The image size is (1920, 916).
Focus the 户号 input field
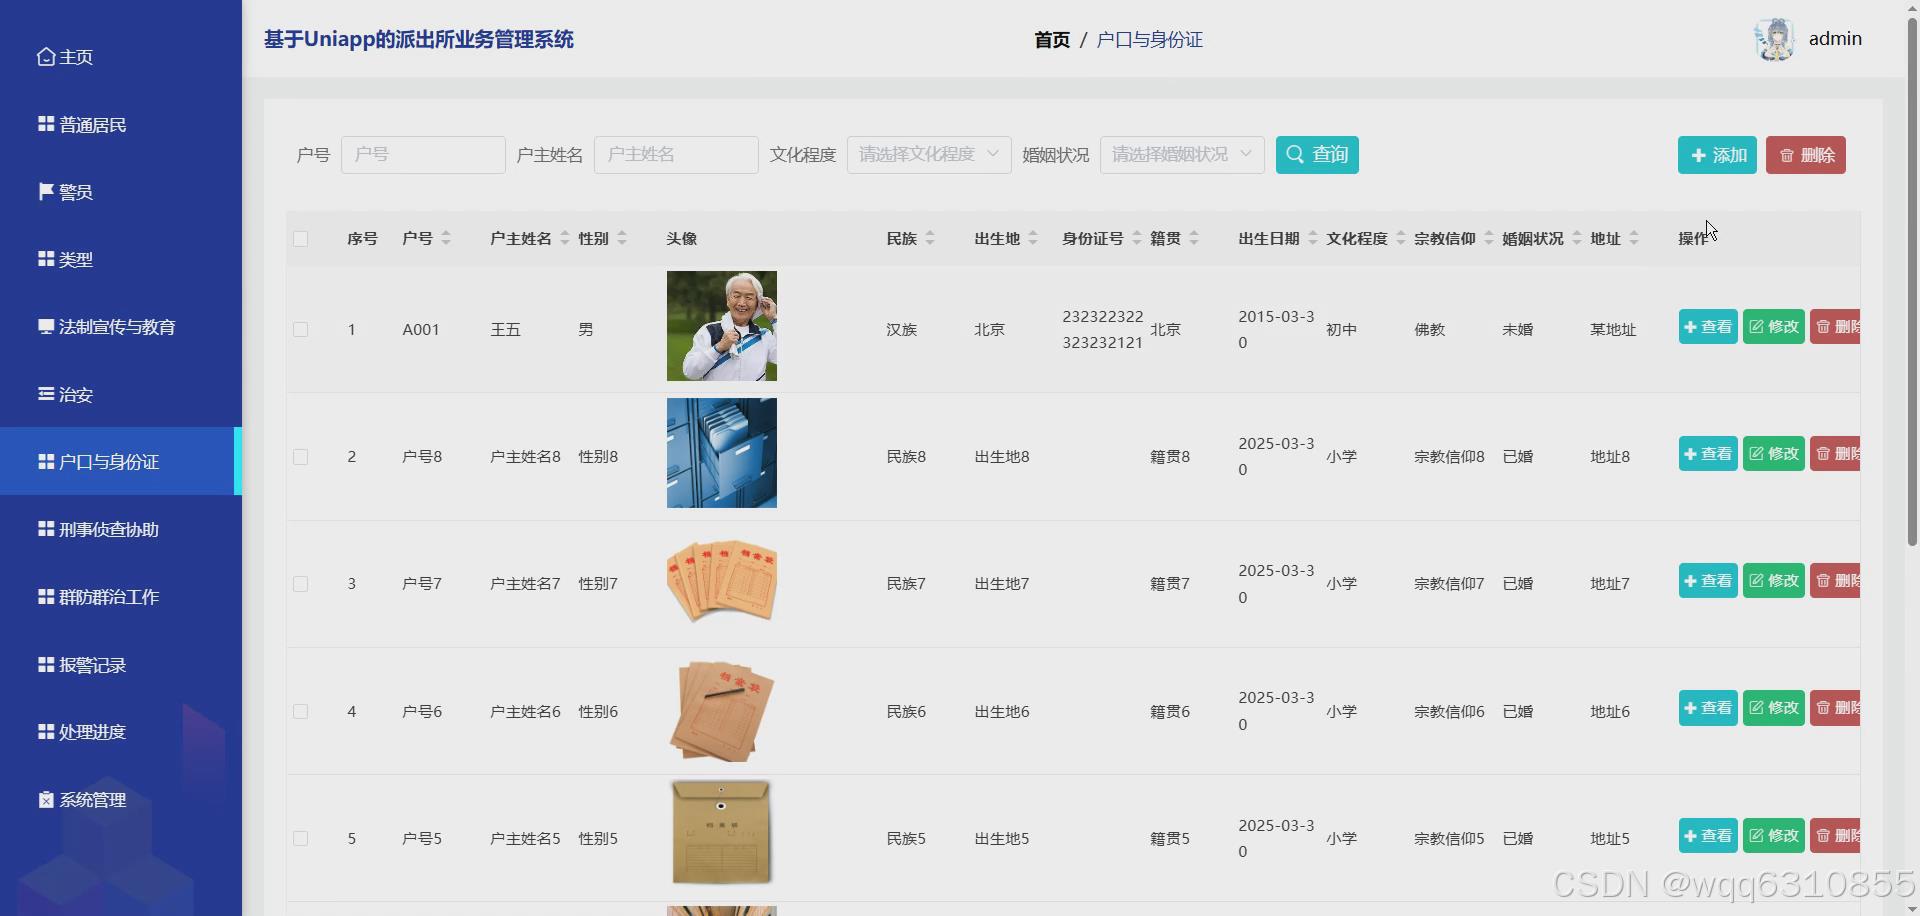(x=423, y=155)
